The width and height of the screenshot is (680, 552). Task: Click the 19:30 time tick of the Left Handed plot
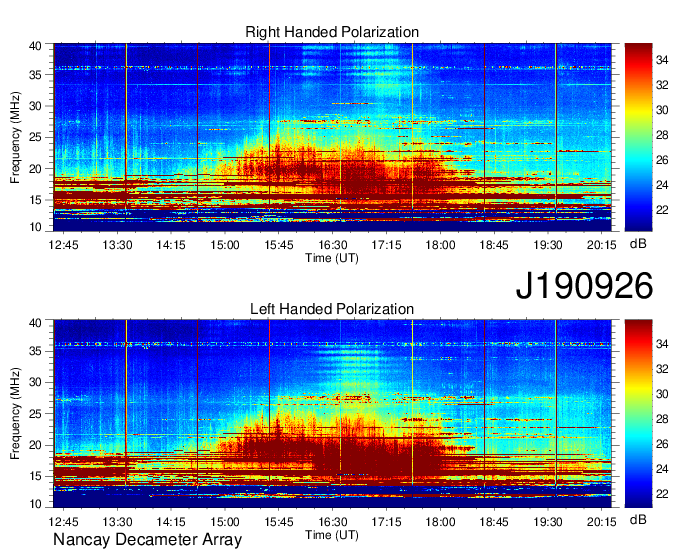tap(548, 522)
